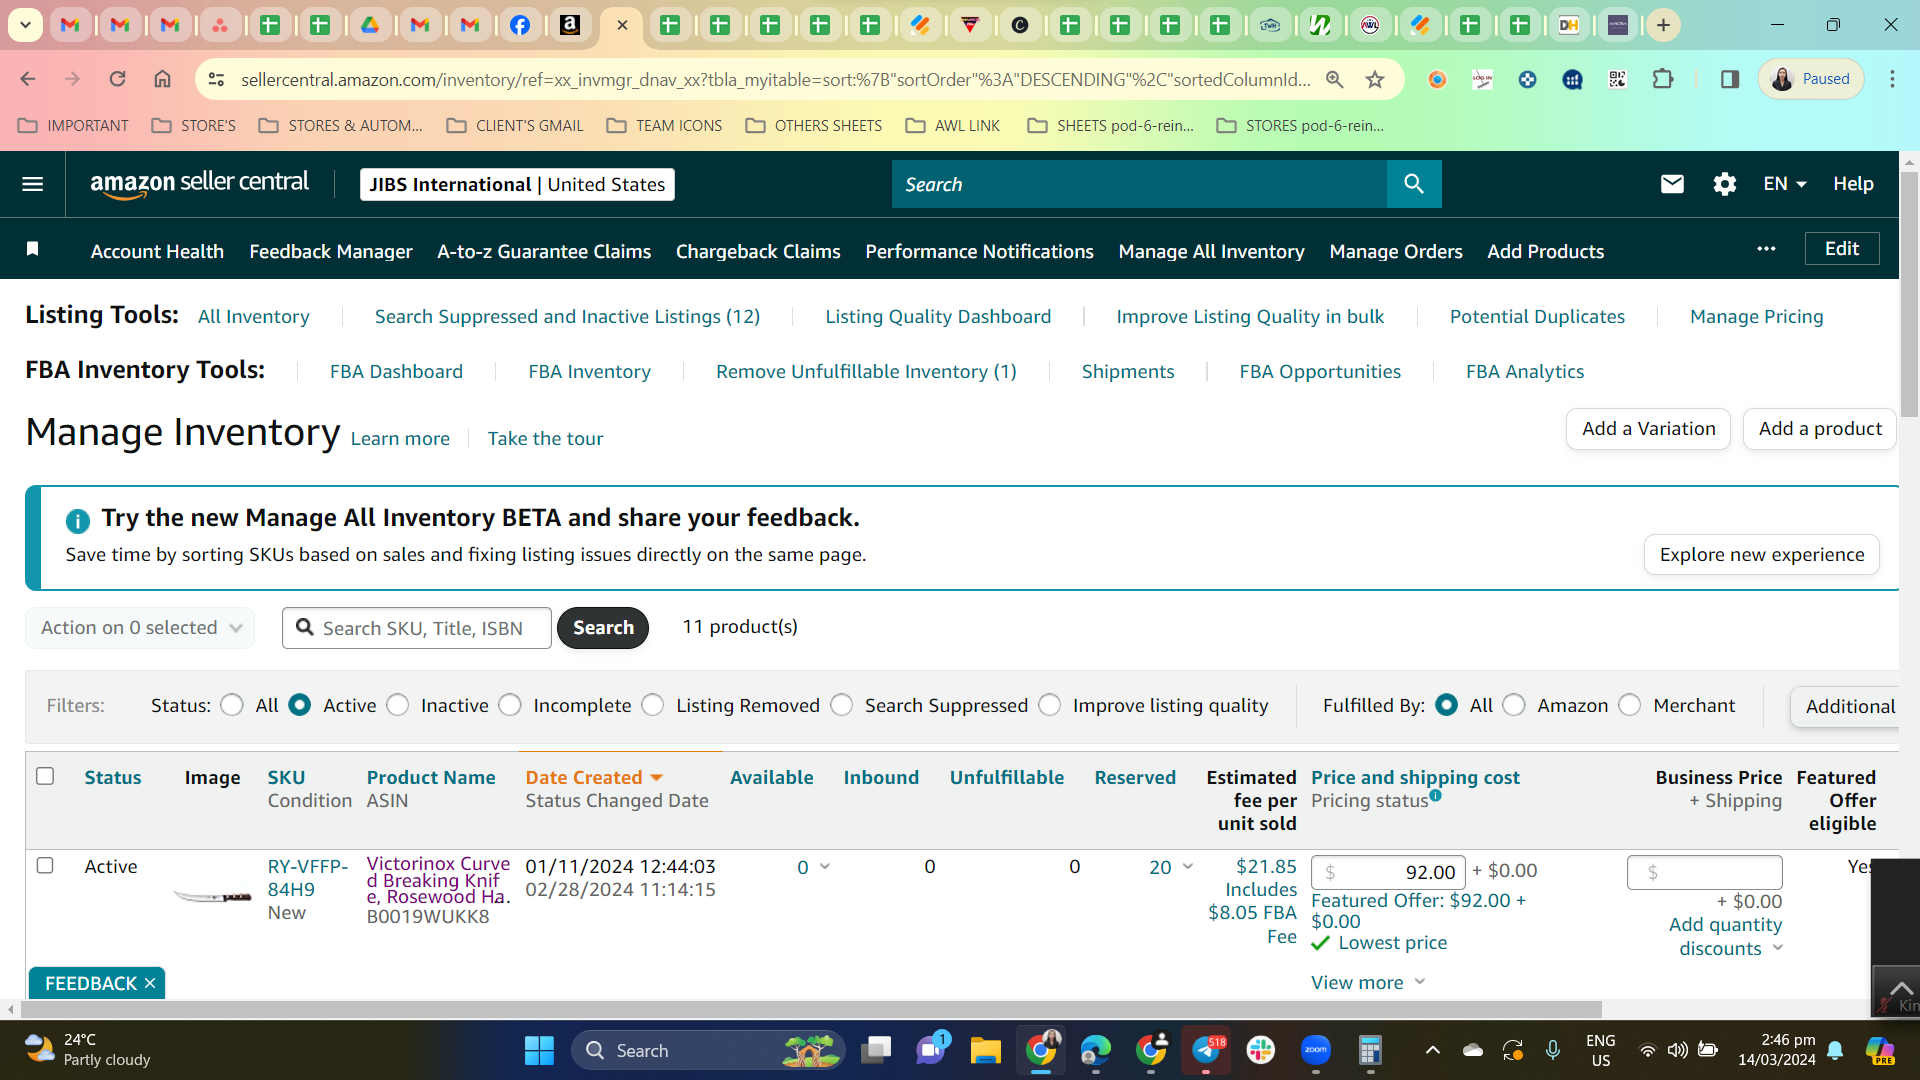Click Explore new experience button
The image size is (1920, 1080).
coord(1762,555)
